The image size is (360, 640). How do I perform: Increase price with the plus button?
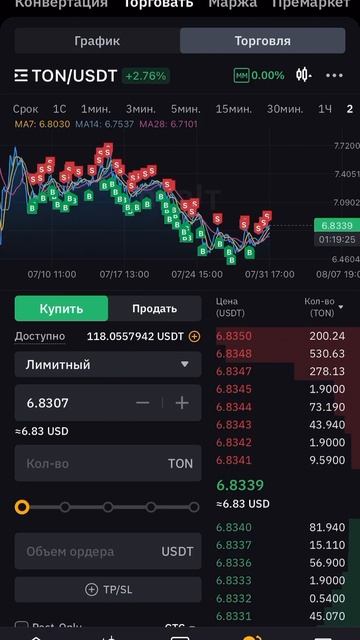pyautogui.click(x=182, y=403)
